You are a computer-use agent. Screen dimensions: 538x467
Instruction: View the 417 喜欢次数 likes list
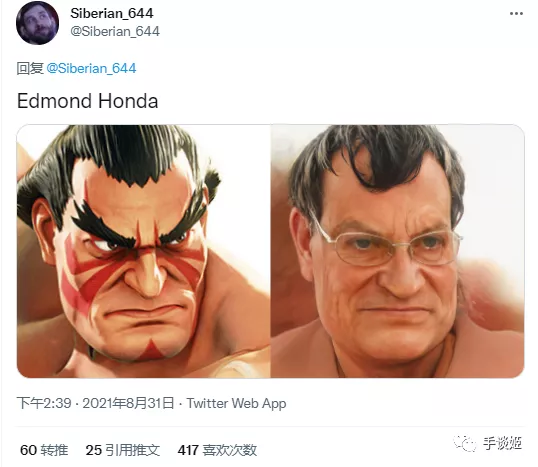click(x=217, y=450)
